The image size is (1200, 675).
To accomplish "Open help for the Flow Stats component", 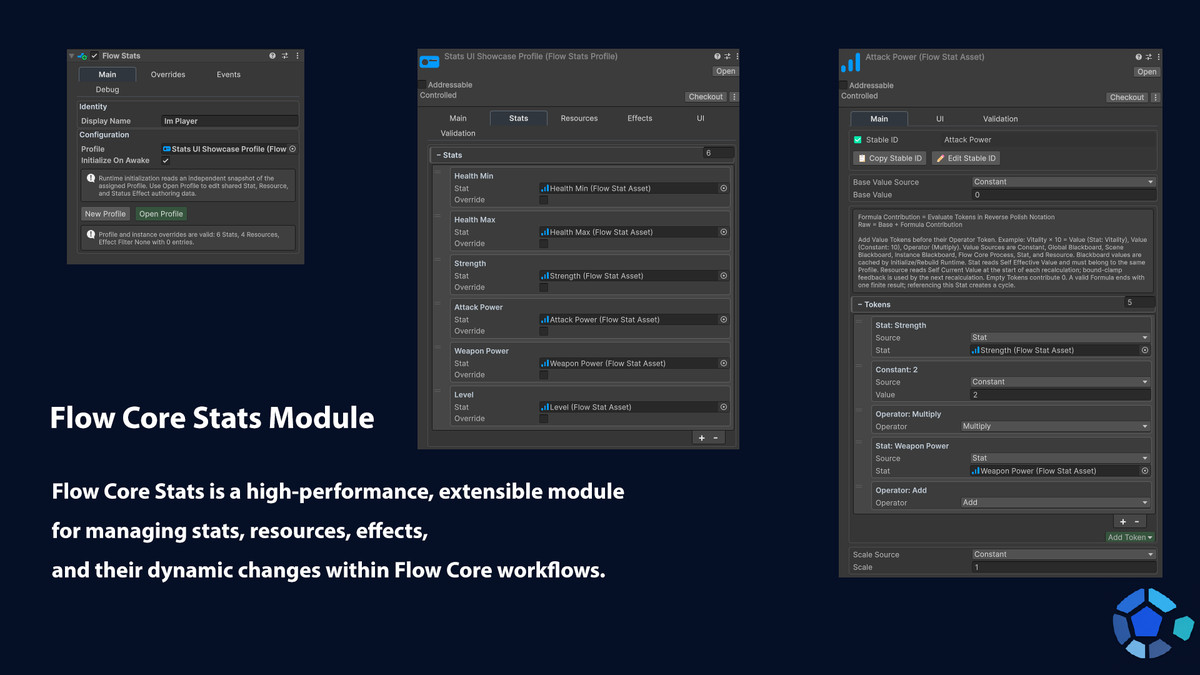I will 272,56.
